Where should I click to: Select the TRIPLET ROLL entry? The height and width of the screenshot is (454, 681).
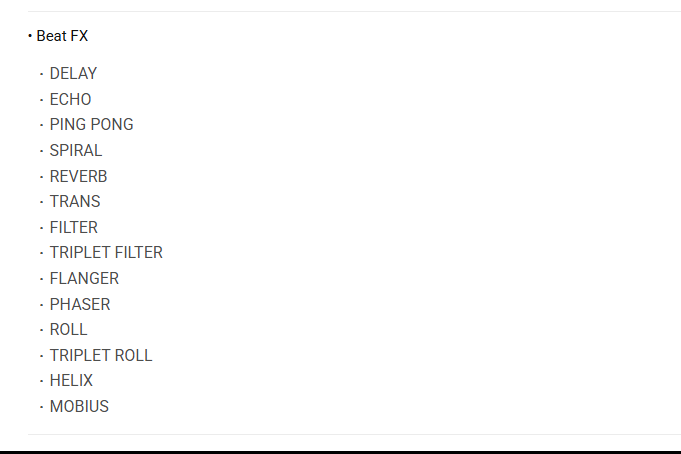[x=101, y=355]
